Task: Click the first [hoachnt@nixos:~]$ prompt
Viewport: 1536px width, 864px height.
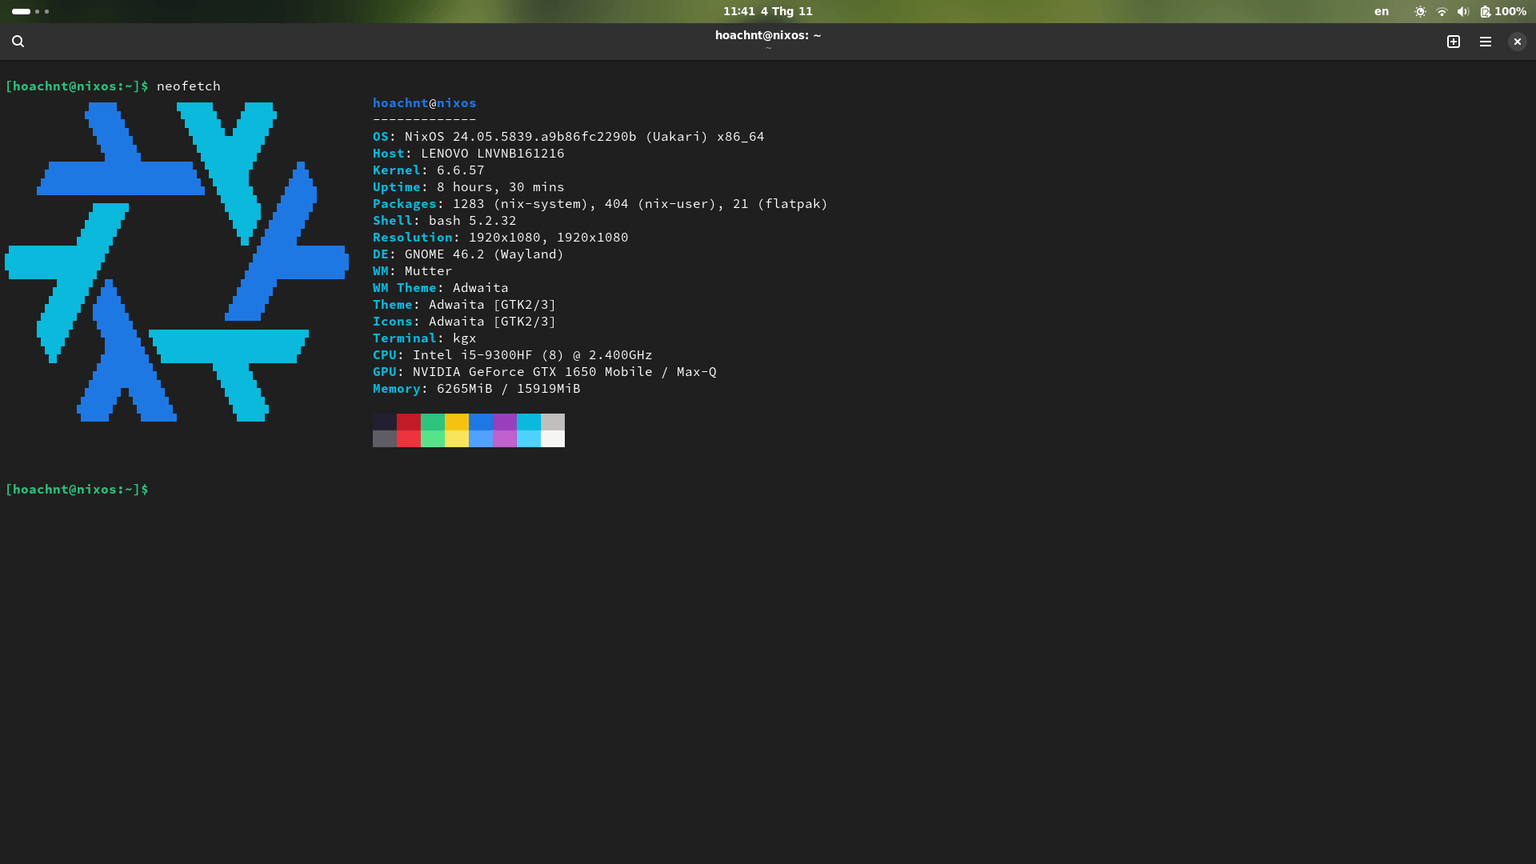Action: click(x=77, y=86)
